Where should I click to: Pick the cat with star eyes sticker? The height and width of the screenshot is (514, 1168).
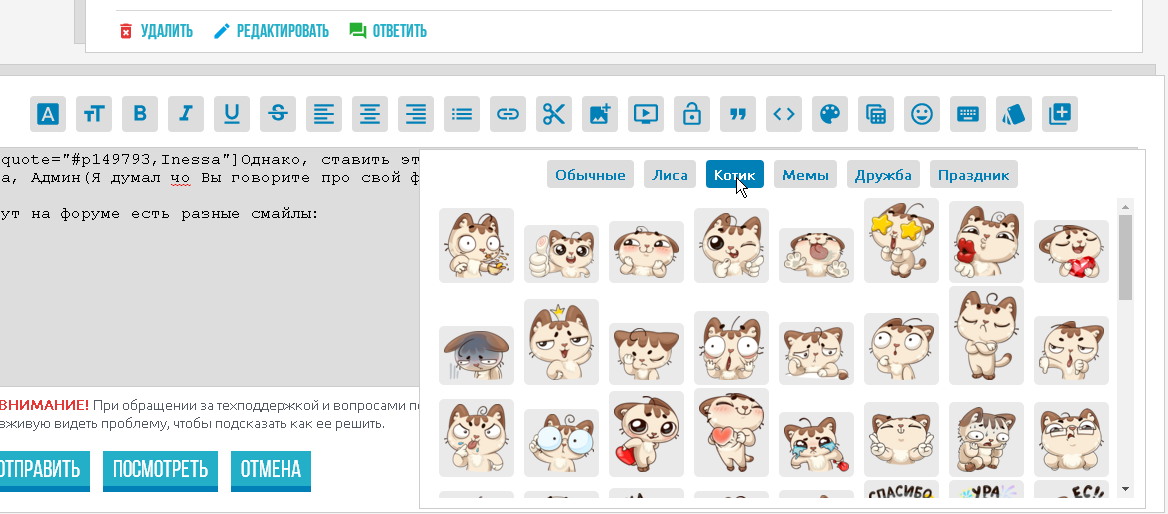point(901,240)
